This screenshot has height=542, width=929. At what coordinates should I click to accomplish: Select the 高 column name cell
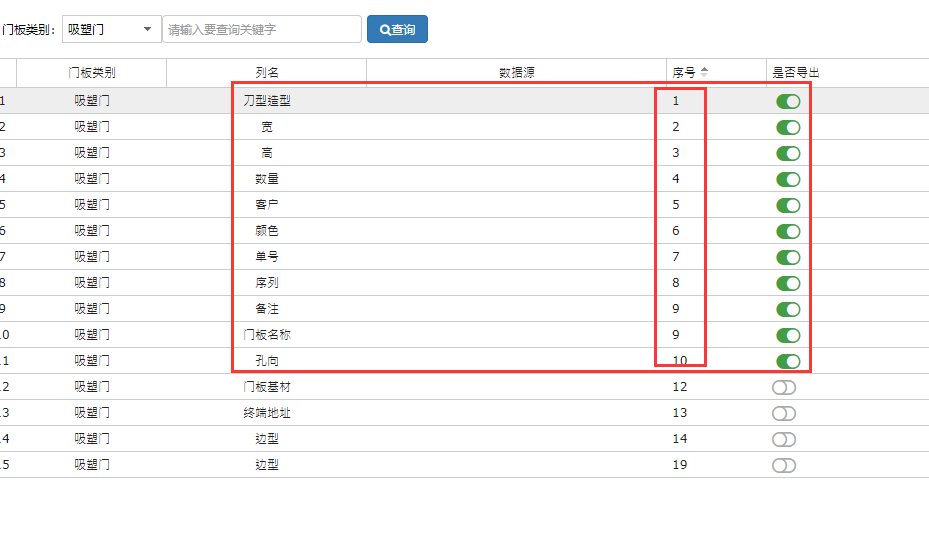267,153
